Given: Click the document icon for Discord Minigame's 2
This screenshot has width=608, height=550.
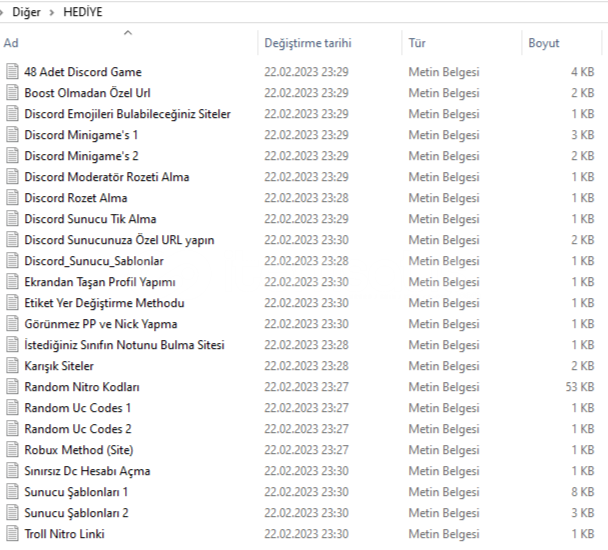Looking at the screenshot, I should (x=12, y=156).
